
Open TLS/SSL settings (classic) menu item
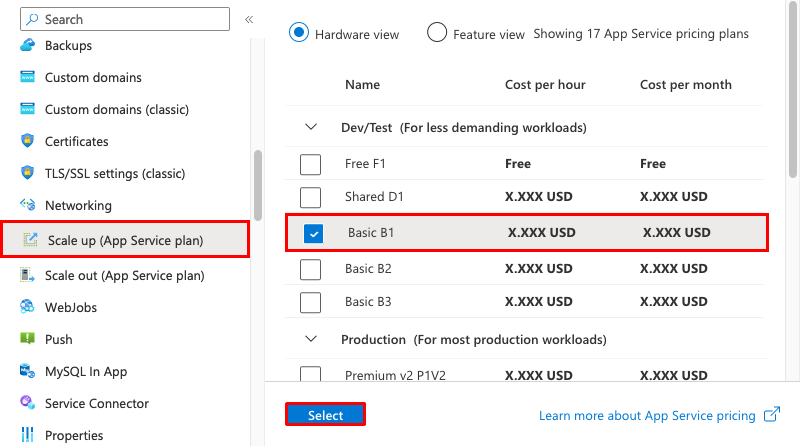tap(115, 174)
